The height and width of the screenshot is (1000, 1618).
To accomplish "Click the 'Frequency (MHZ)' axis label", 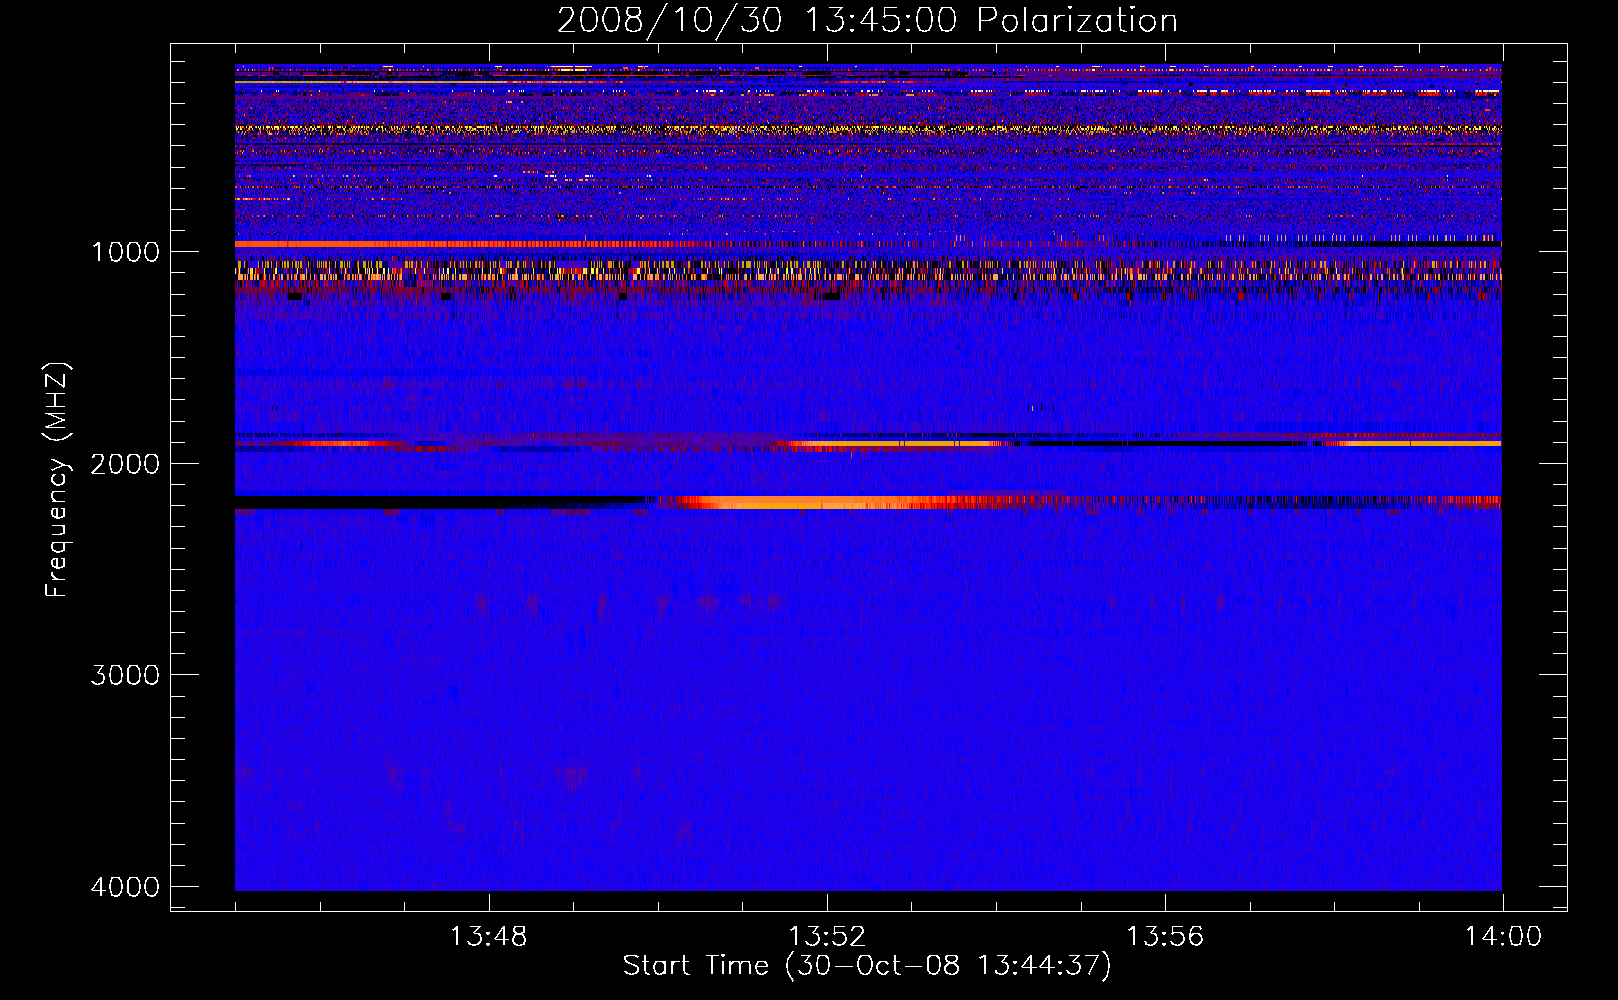I will 58,480.
